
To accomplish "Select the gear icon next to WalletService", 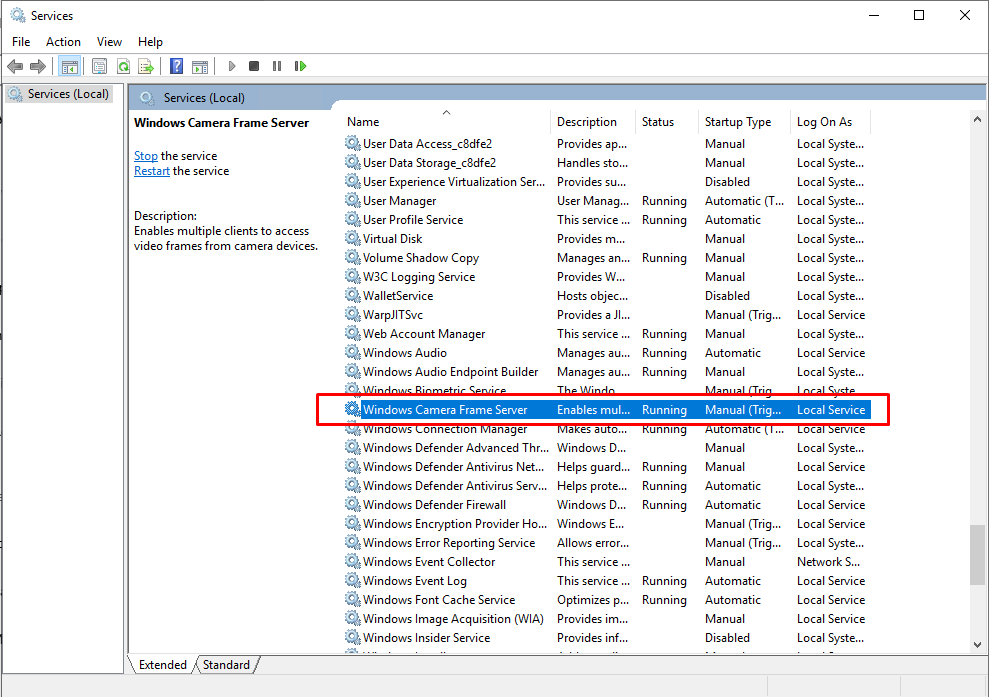I will coord(353,295).
